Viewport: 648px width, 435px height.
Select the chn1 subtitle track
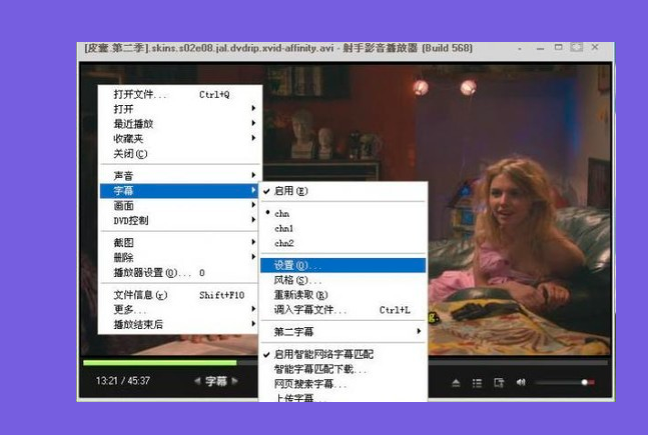pyautogui.click(x=284, y=228)
